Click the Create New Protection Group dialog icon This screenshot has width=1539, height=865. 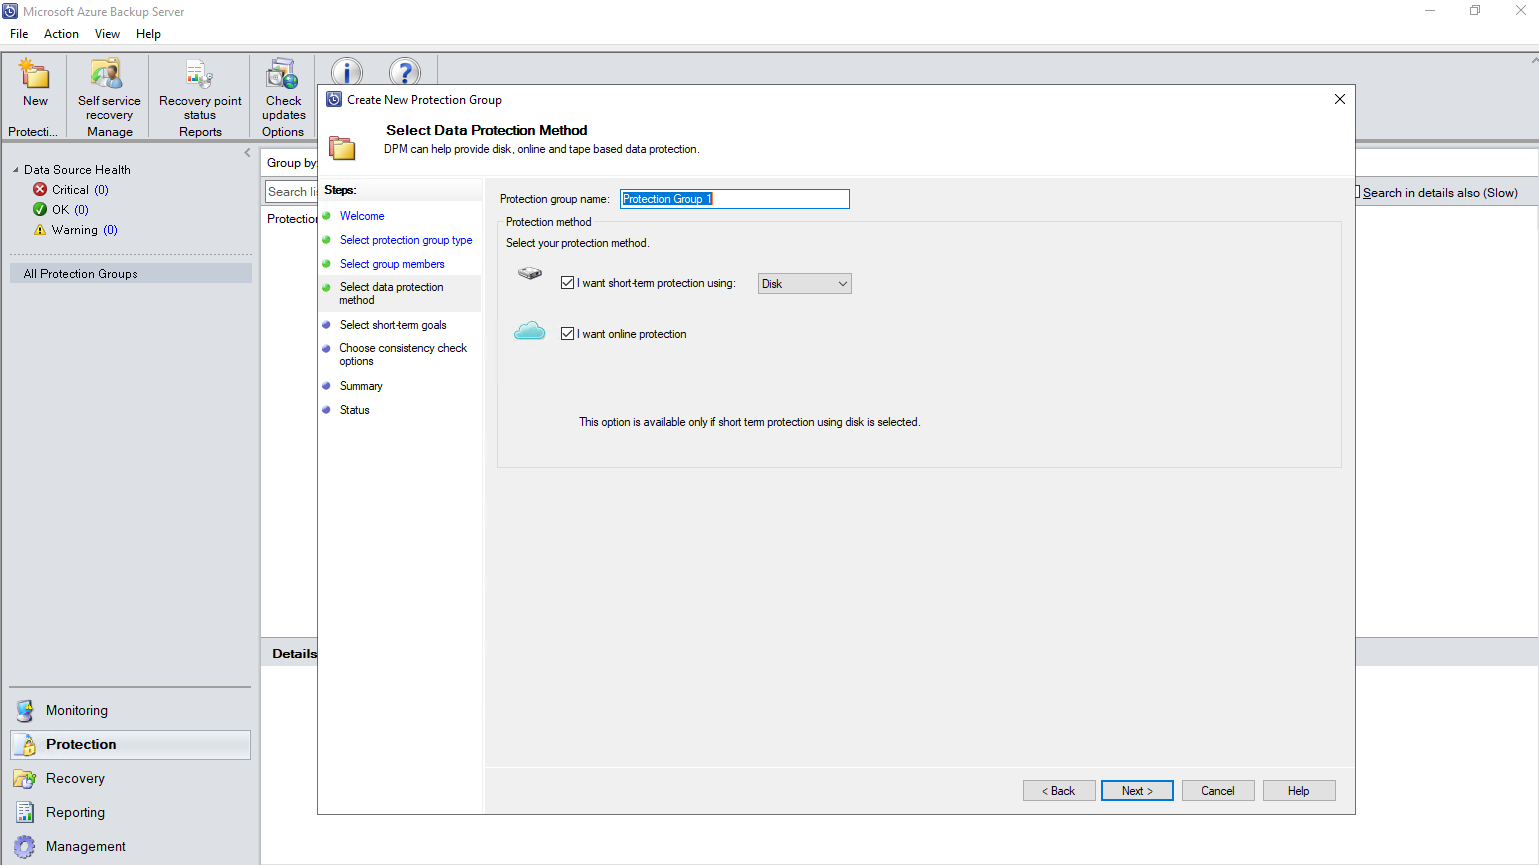click(334, 99)
